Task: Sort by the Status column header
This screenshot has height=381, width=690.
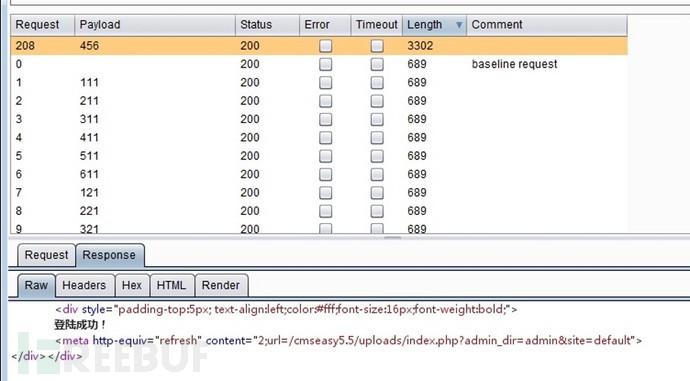Action: point(267,25)
